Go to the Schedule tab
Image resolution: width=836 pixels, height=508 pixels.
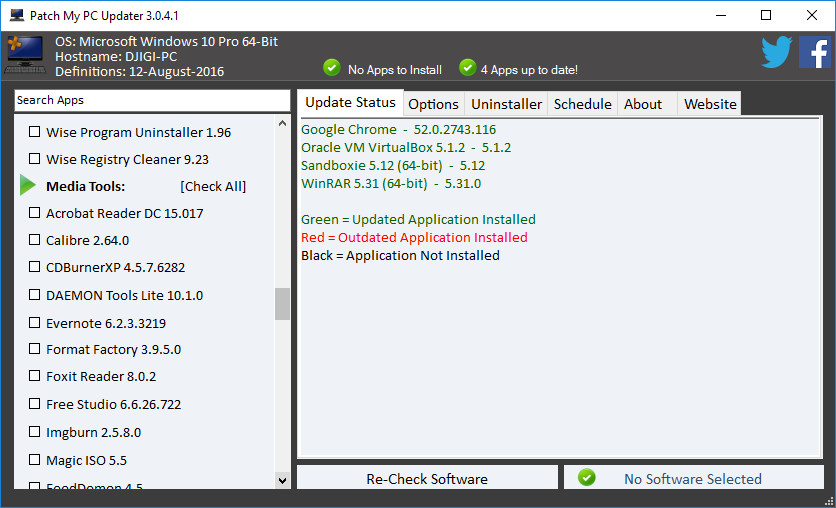pyautogui.click(x=582, y=104)
